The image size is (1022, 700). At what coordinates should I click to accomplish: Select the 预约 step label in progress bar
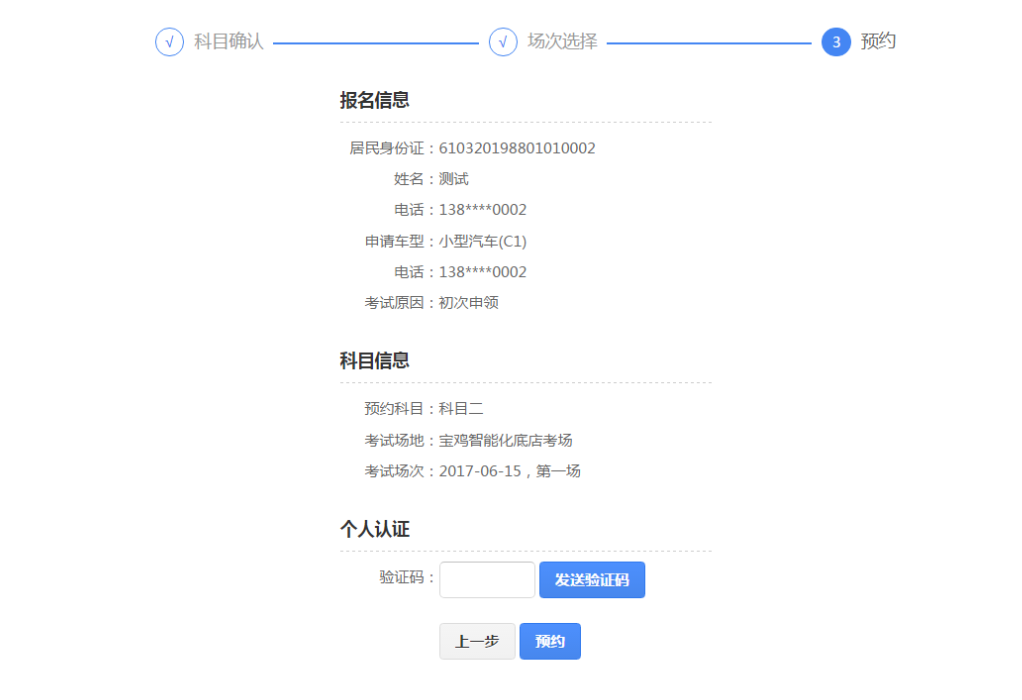[x=878, y=42]
